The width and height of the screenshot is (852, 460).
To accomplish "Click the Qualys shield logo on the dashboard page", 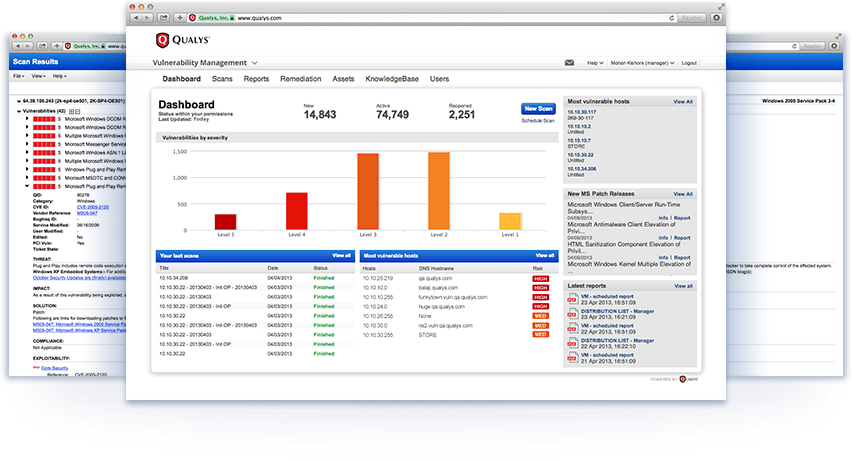I will 162,40.
